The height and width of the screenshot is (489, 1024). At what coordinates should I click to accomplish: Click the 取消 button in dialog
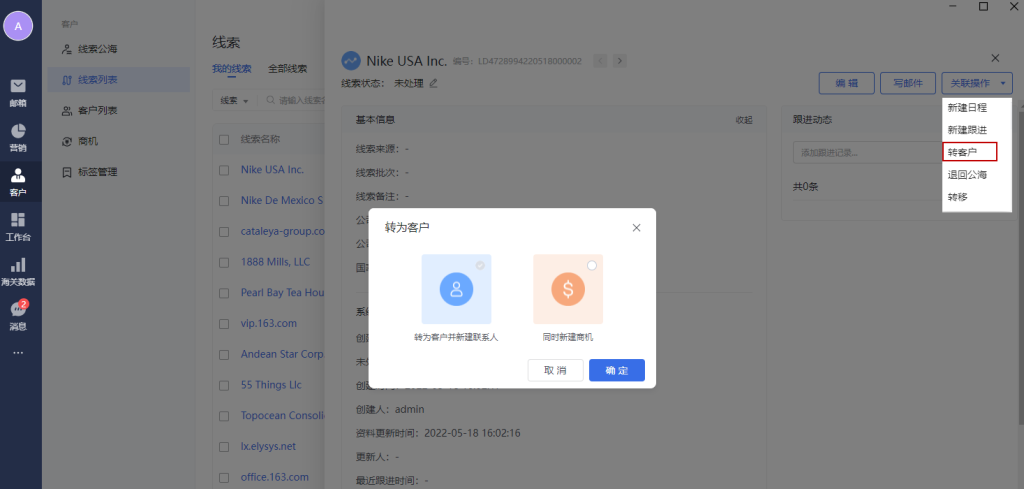555,371
